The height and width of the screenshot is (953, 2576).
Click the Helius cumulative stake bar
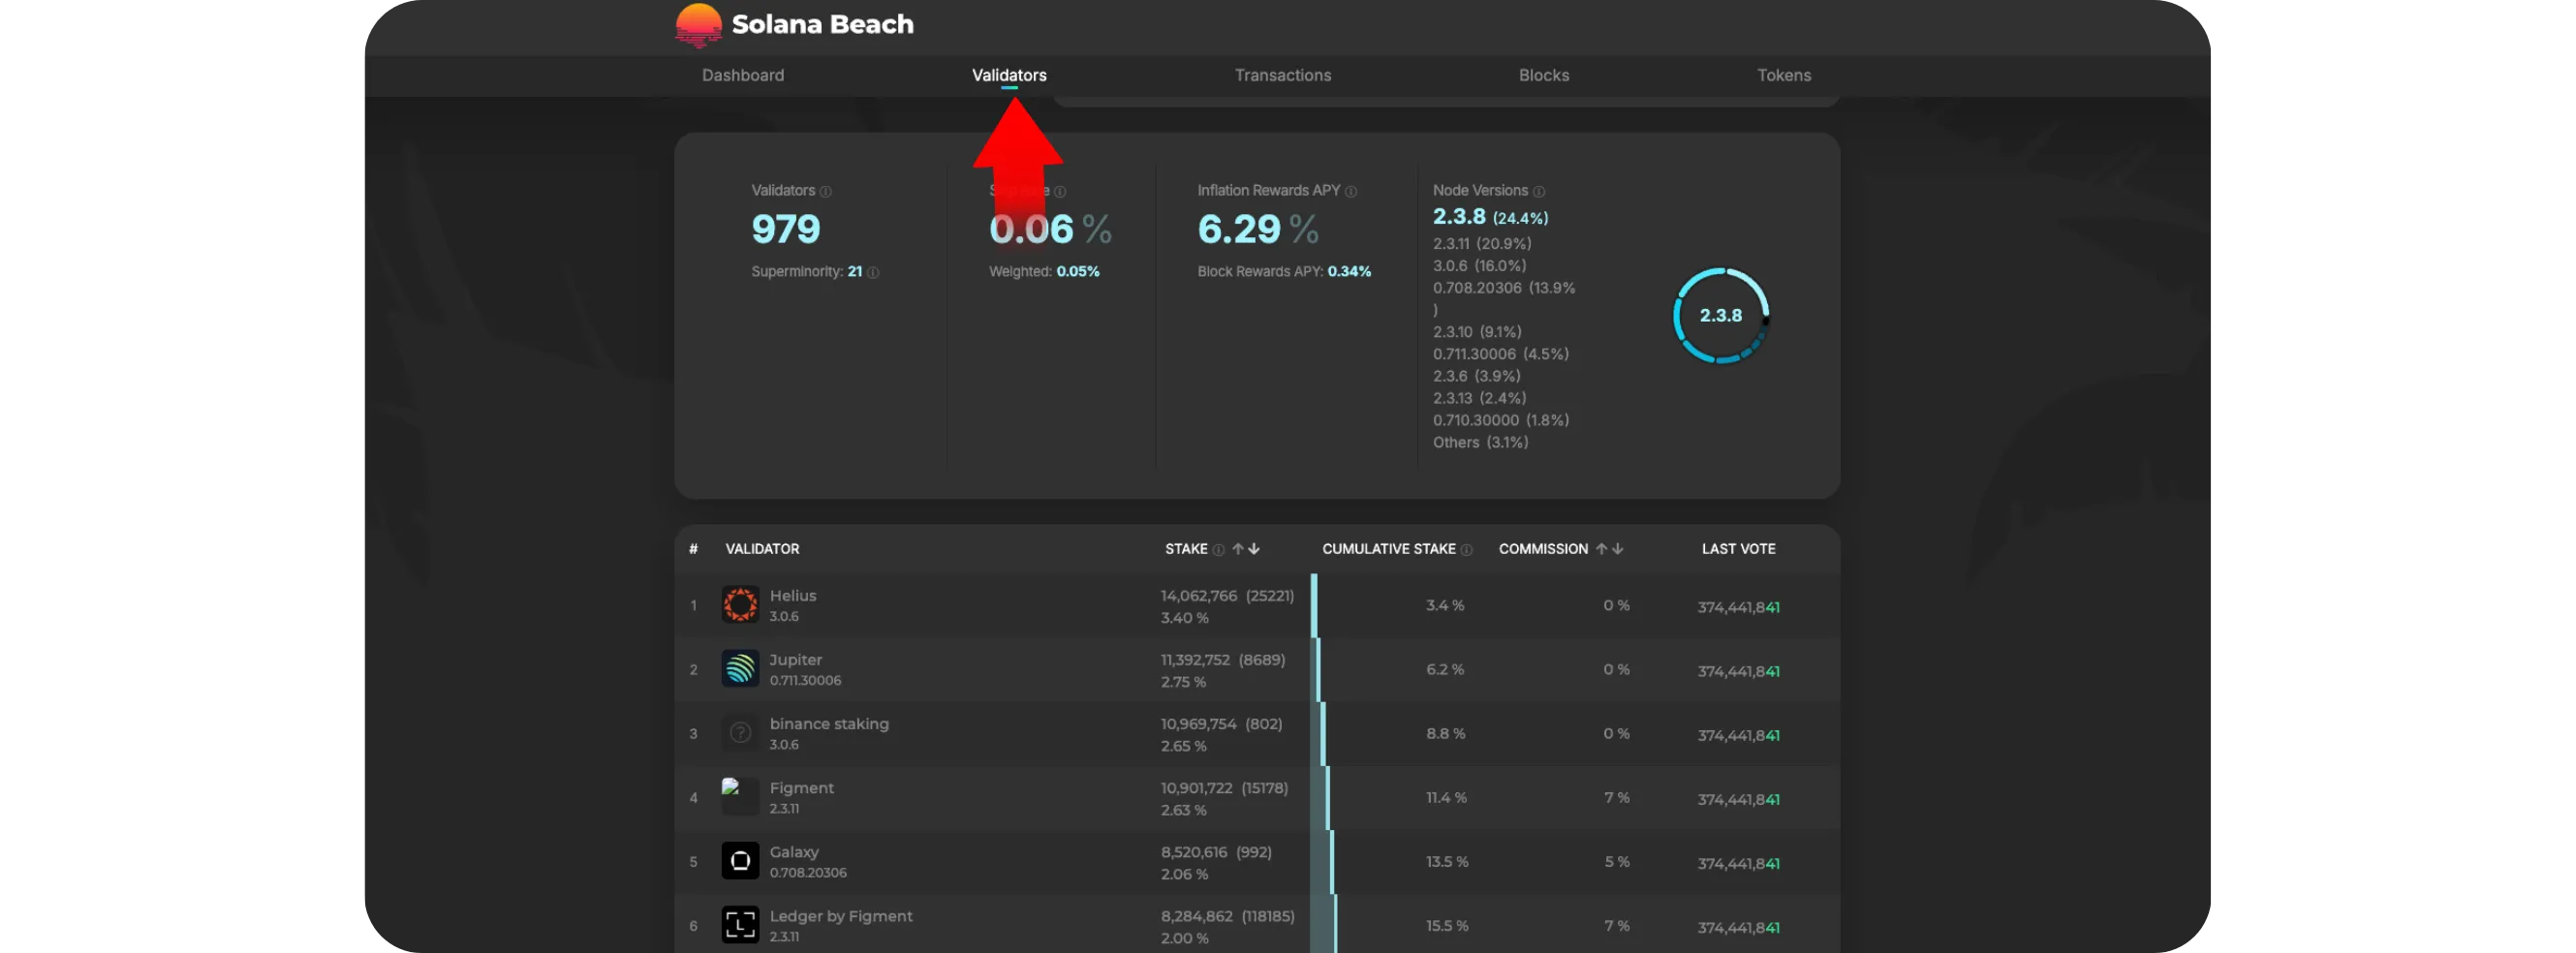click(x=1314, y=605)
